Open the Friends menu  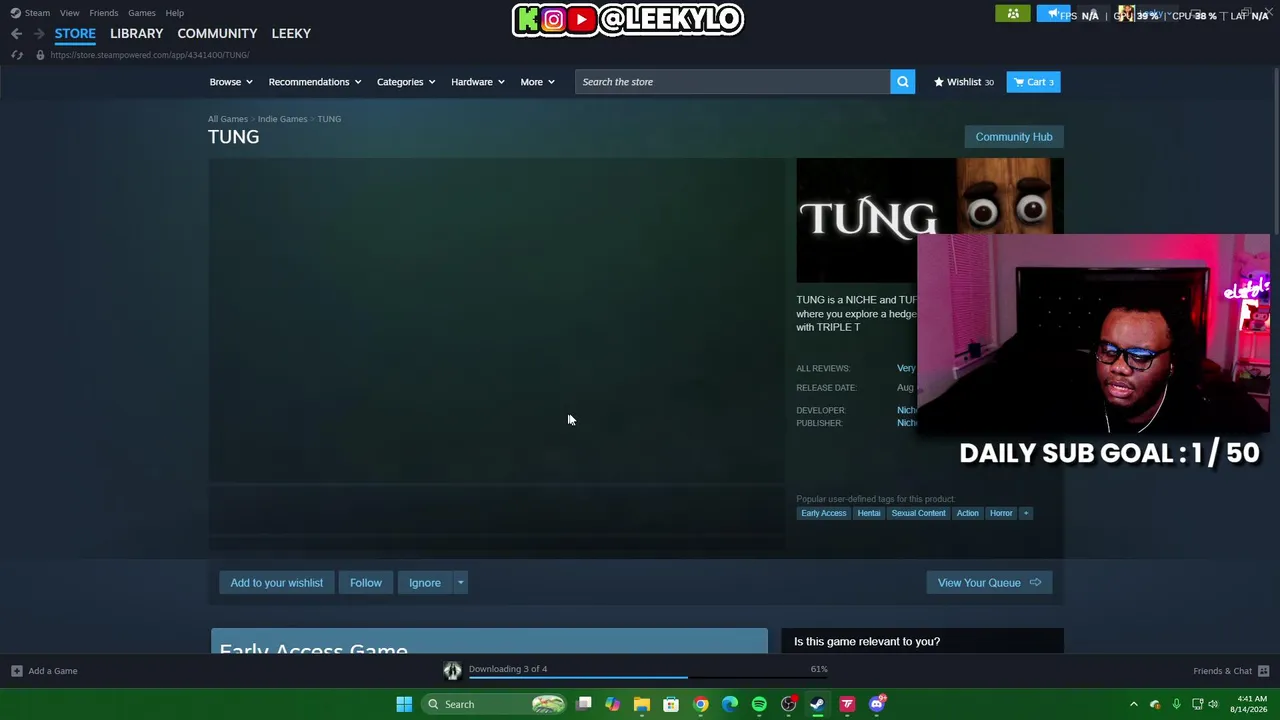coord(104,13)
